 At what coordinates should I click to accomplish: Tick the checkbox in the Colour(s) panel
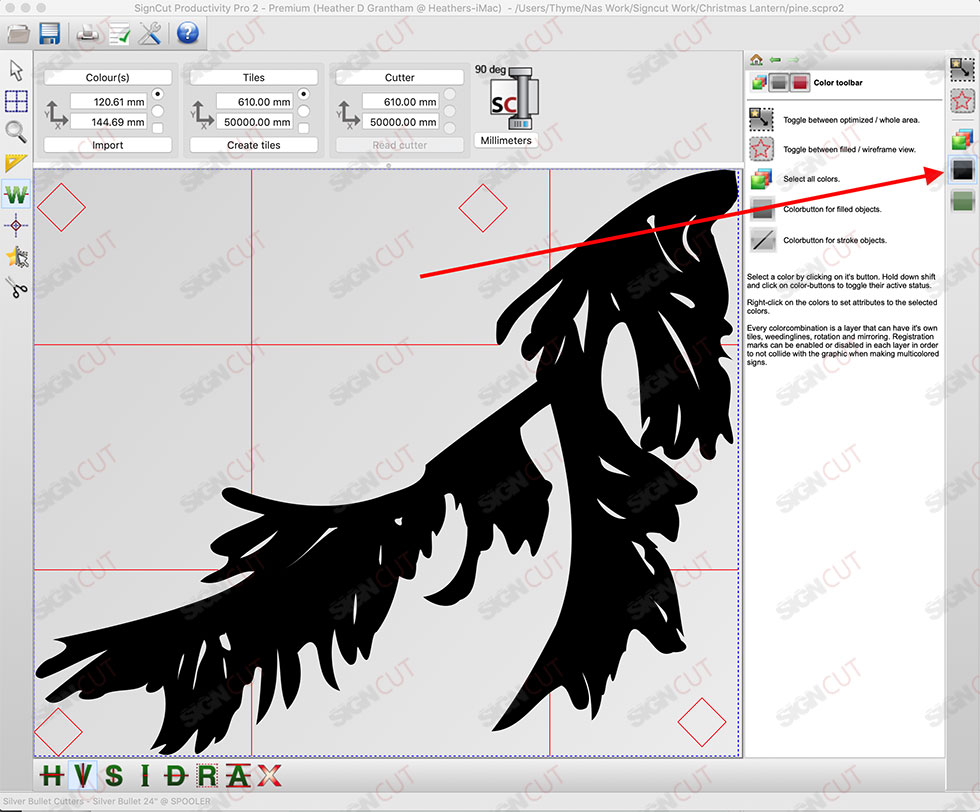tap(158, 128)
